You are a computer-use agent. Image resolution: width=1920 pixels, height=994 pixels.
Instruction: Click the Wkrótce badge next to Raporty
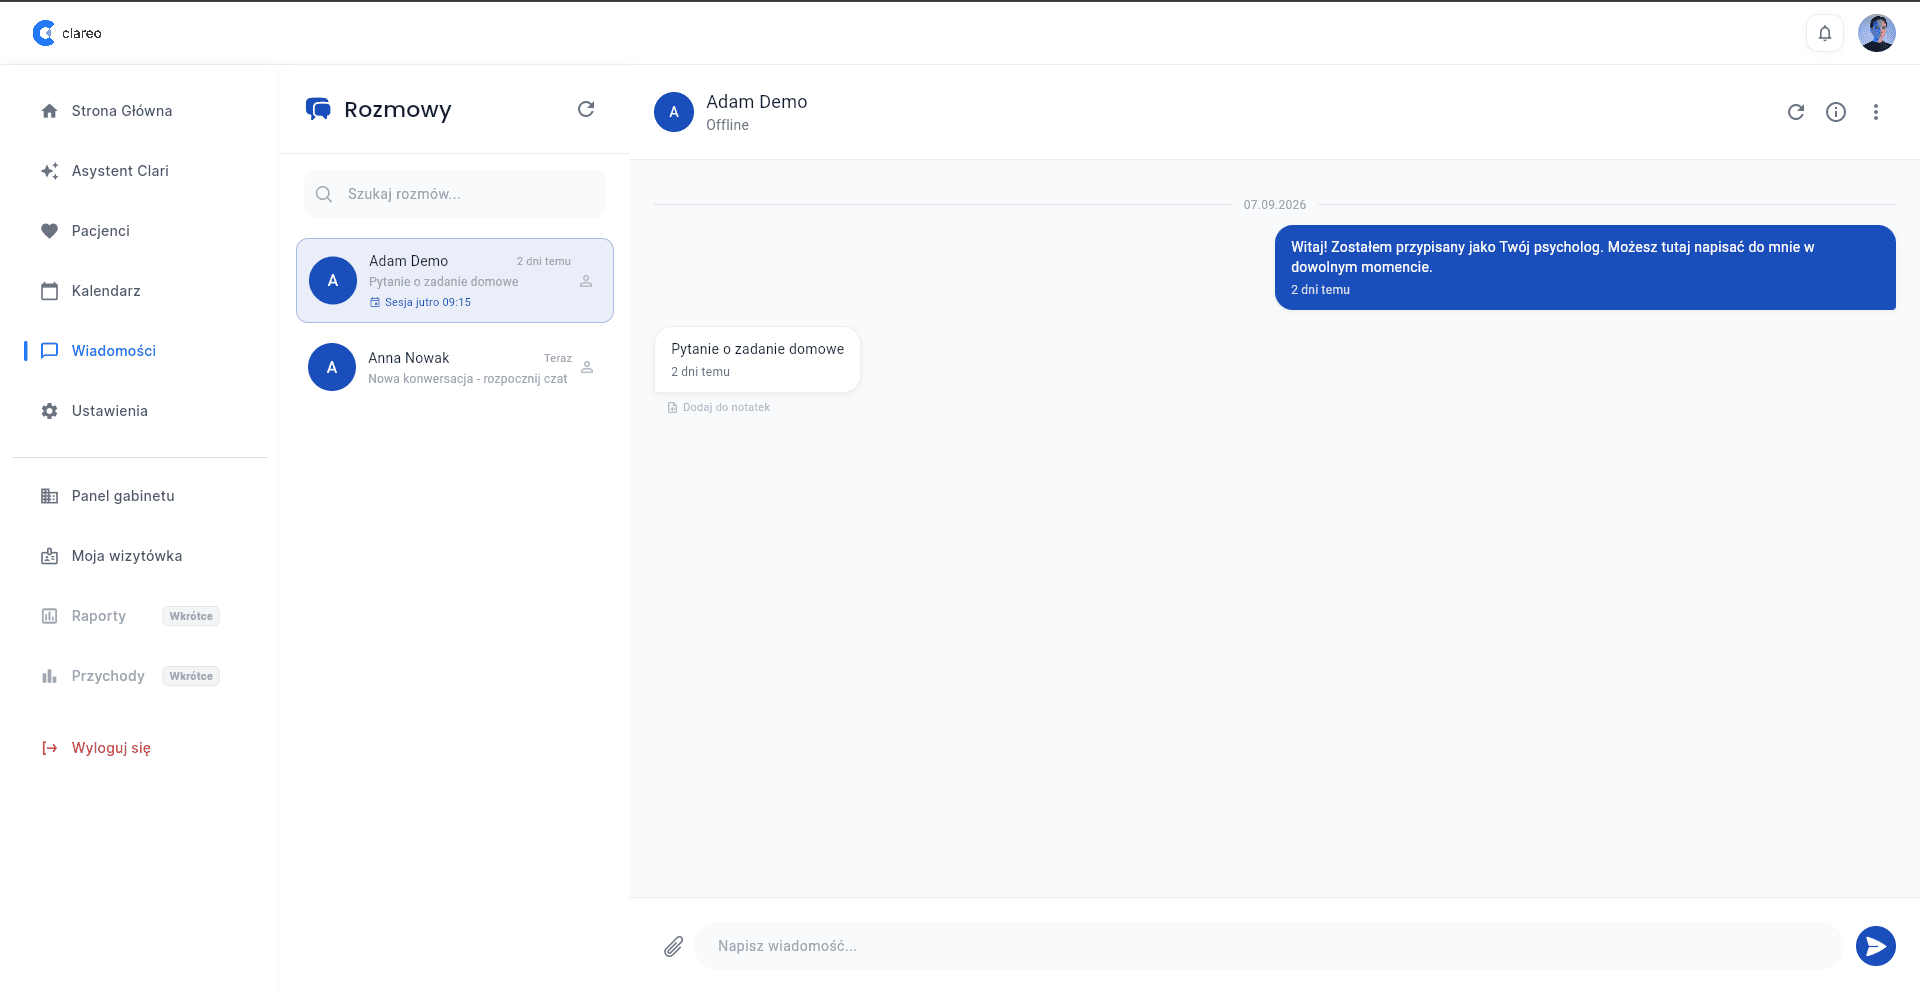point(191,616)
